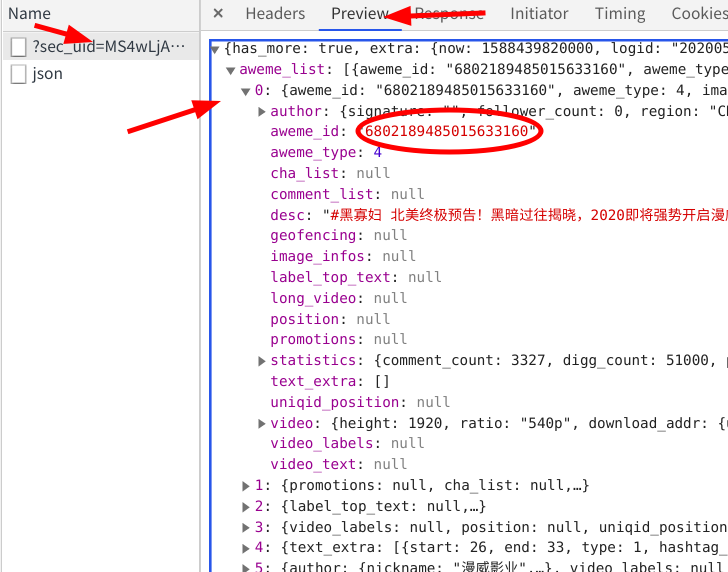Collapse the root has_more JSON object

[216, 49]
